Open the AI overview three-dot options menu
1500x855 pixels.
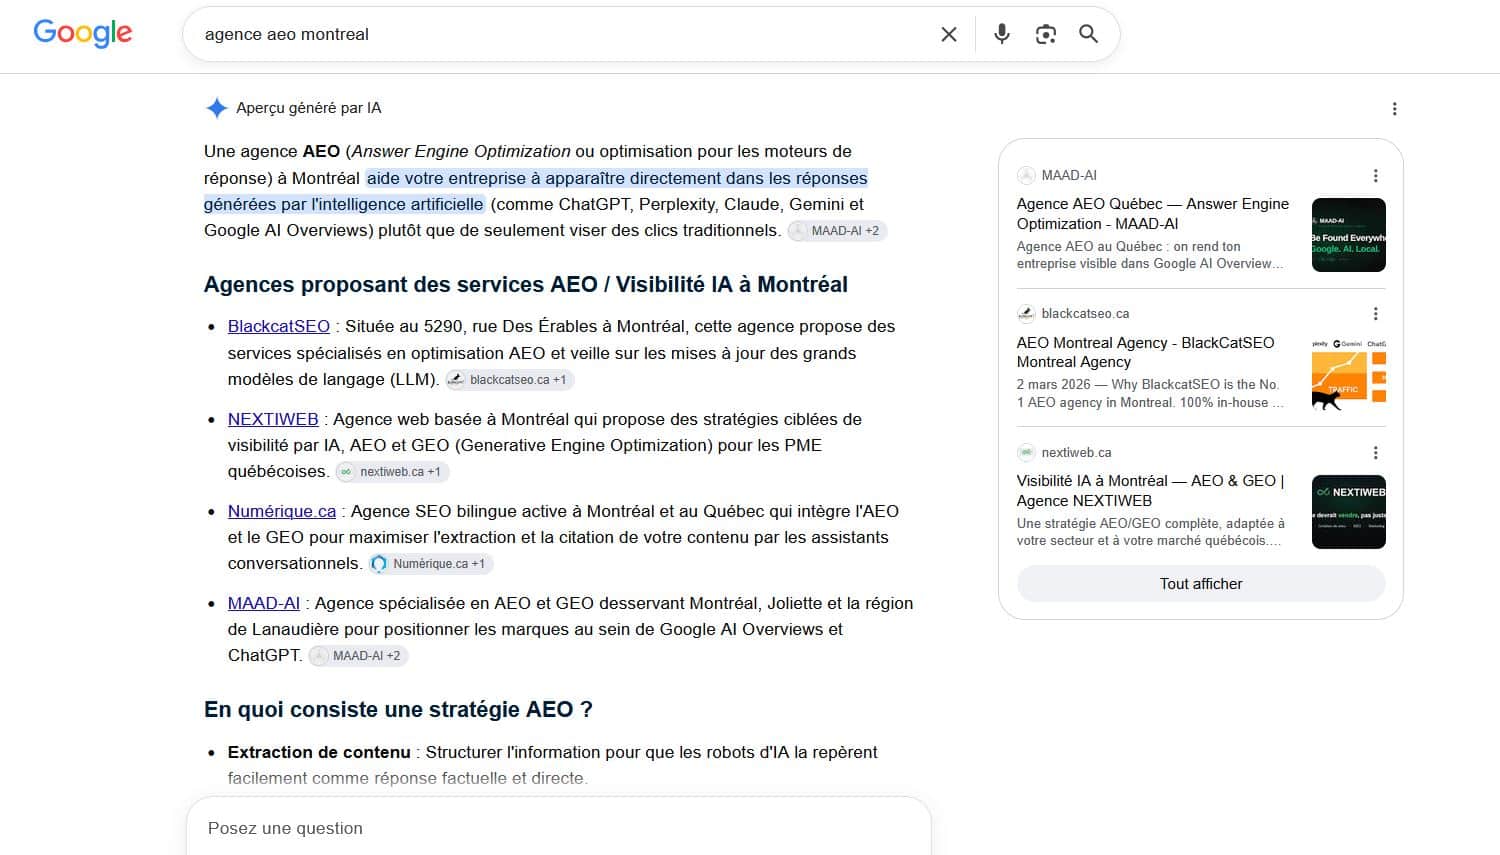tap(1395, 109)
